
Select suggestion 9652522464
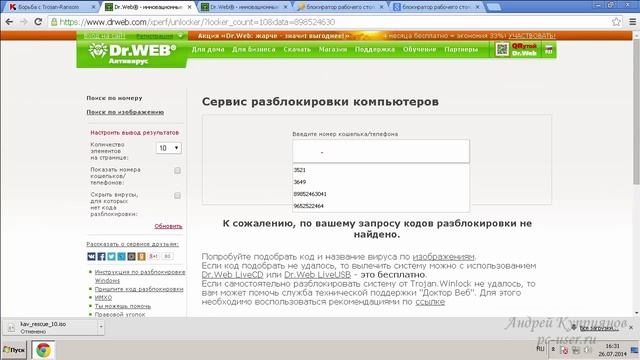pos(381,206)
